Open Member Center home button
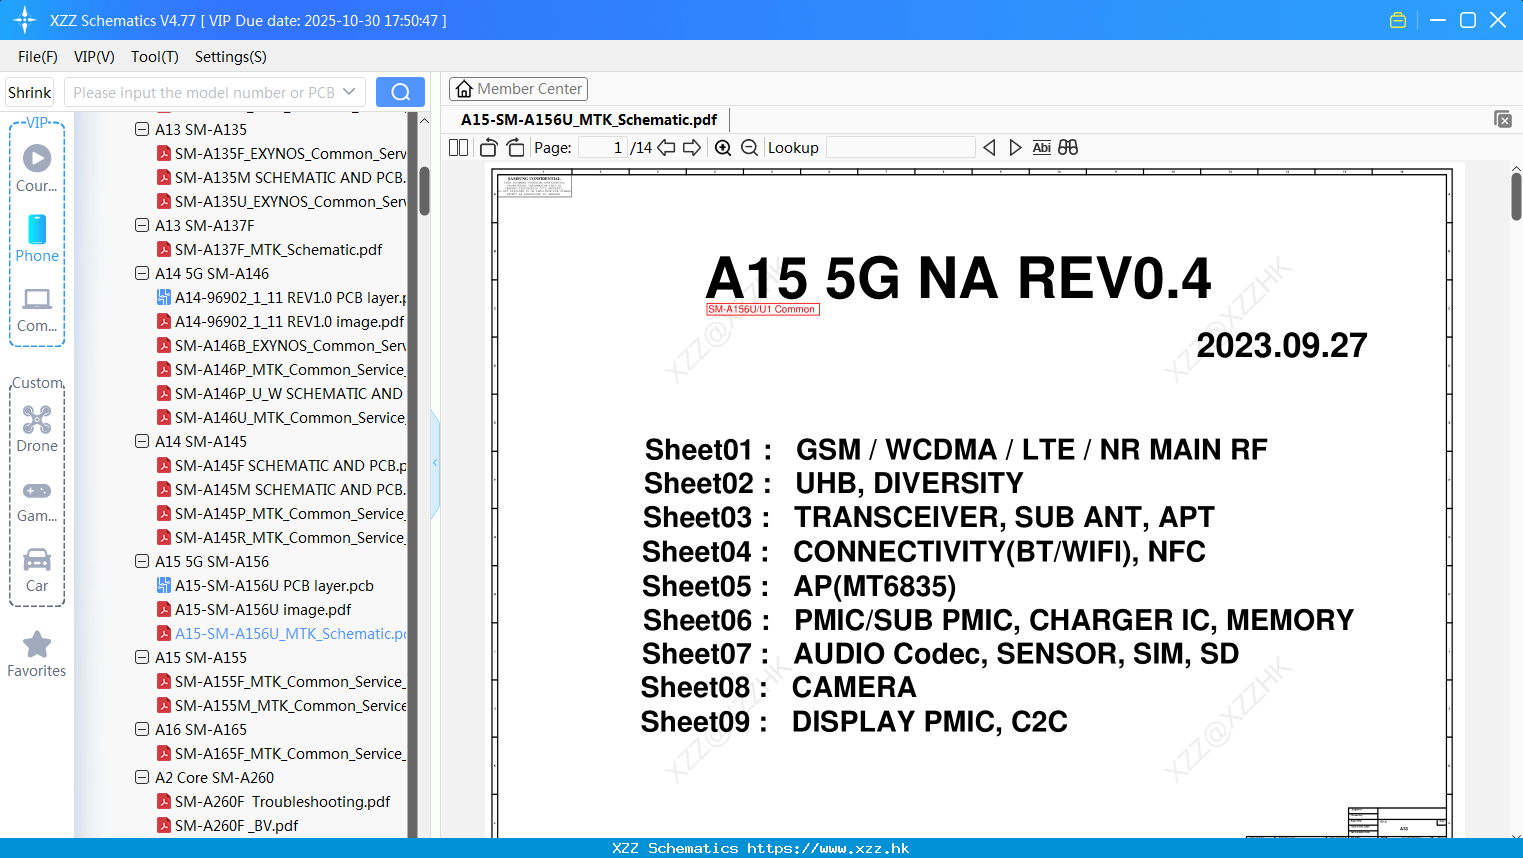 pyautogui.click(x=518, y=89)
